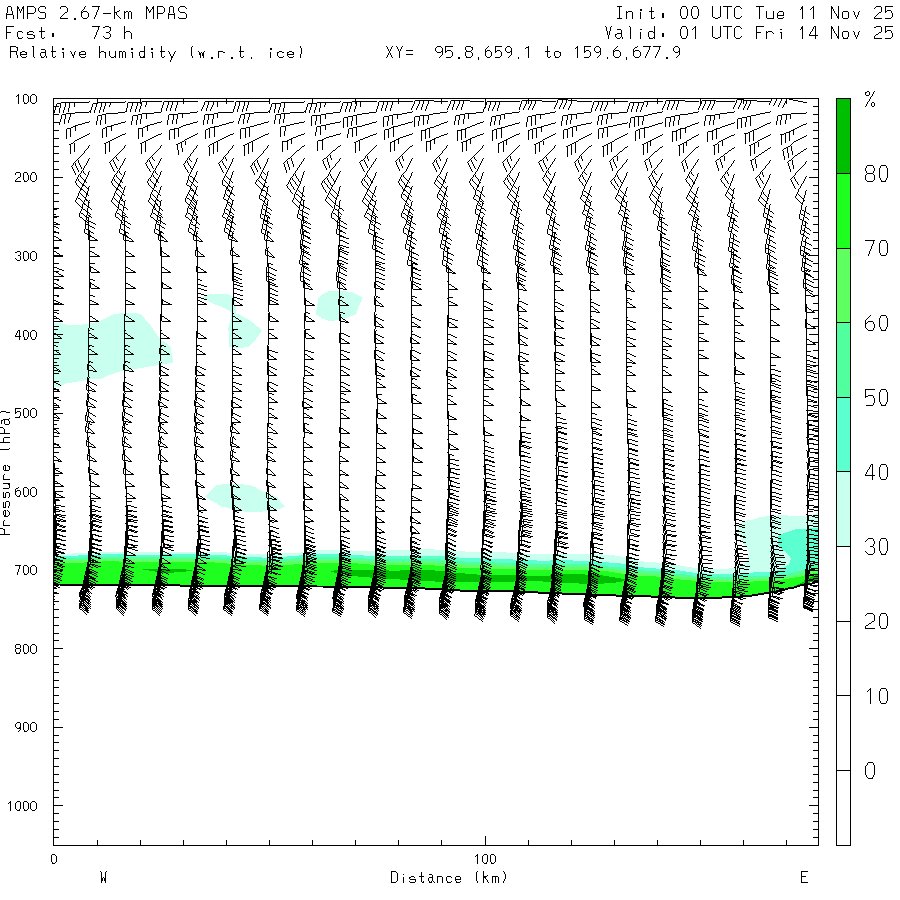900x900 pixels.
Task: Click the colorbar label '70'
Action: click(x=876, y=249)
